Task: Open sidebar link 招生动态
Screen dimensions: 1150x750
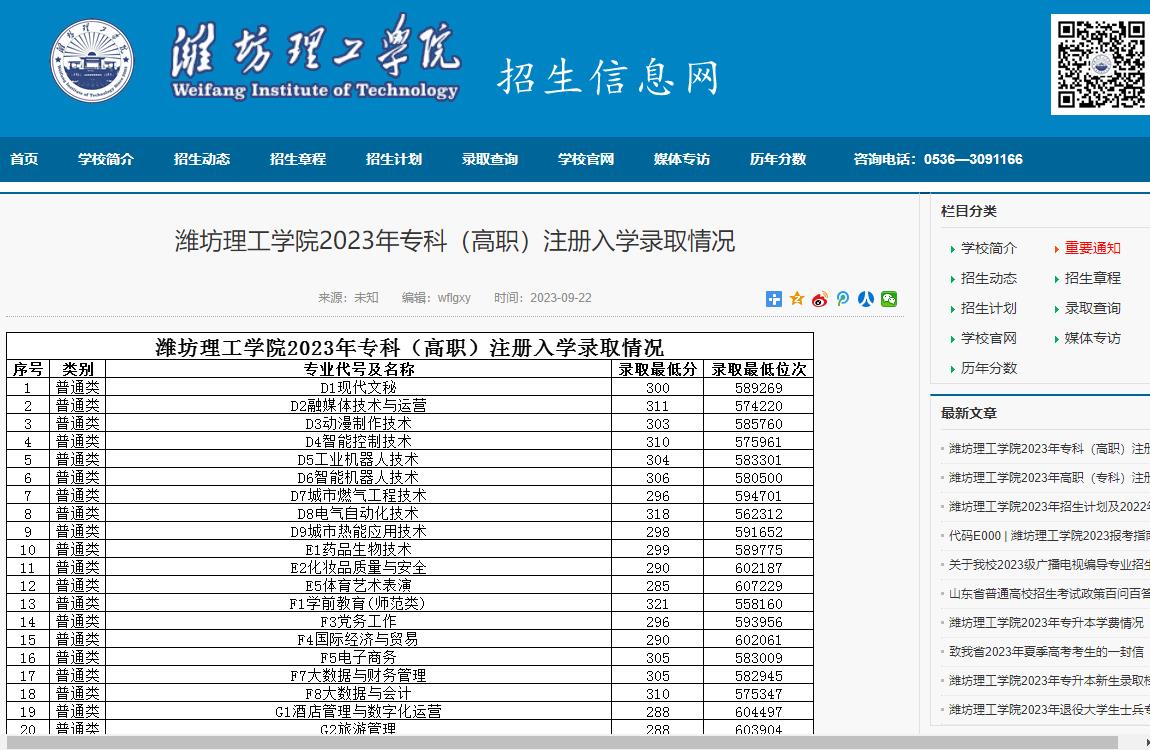Action: click(x=989, y=279)
